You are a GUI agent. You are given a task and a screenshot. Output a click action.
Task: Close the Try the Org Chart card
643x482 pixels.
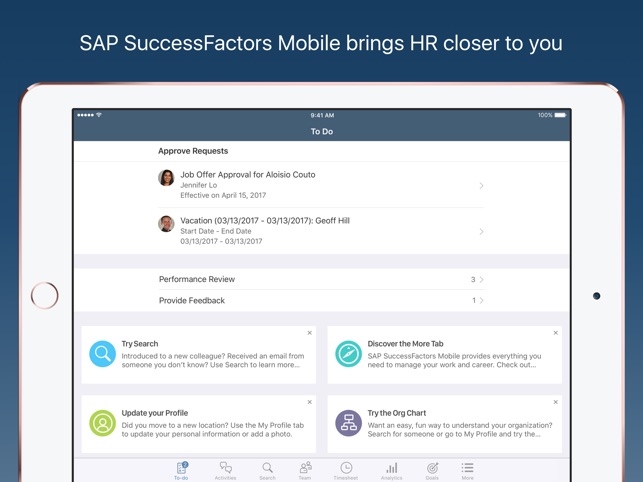click(x=556, y=402)
